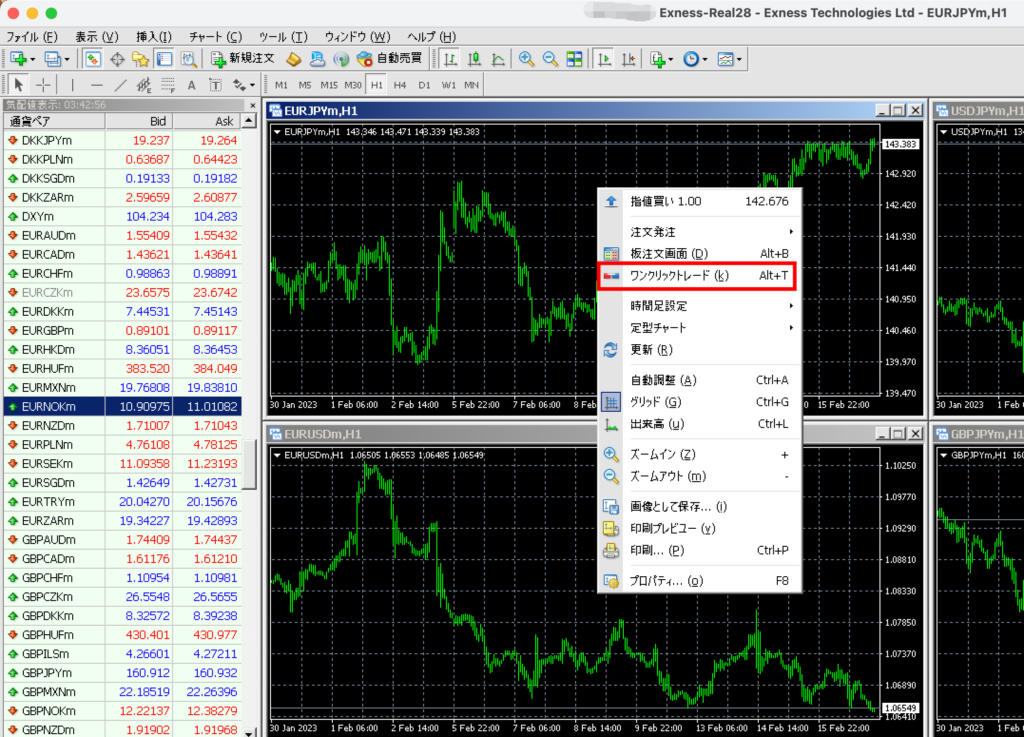Choose 印刷 (Ctrl+P) in the context menu
The image size is (1024, 737).
[x=699, y=551]
